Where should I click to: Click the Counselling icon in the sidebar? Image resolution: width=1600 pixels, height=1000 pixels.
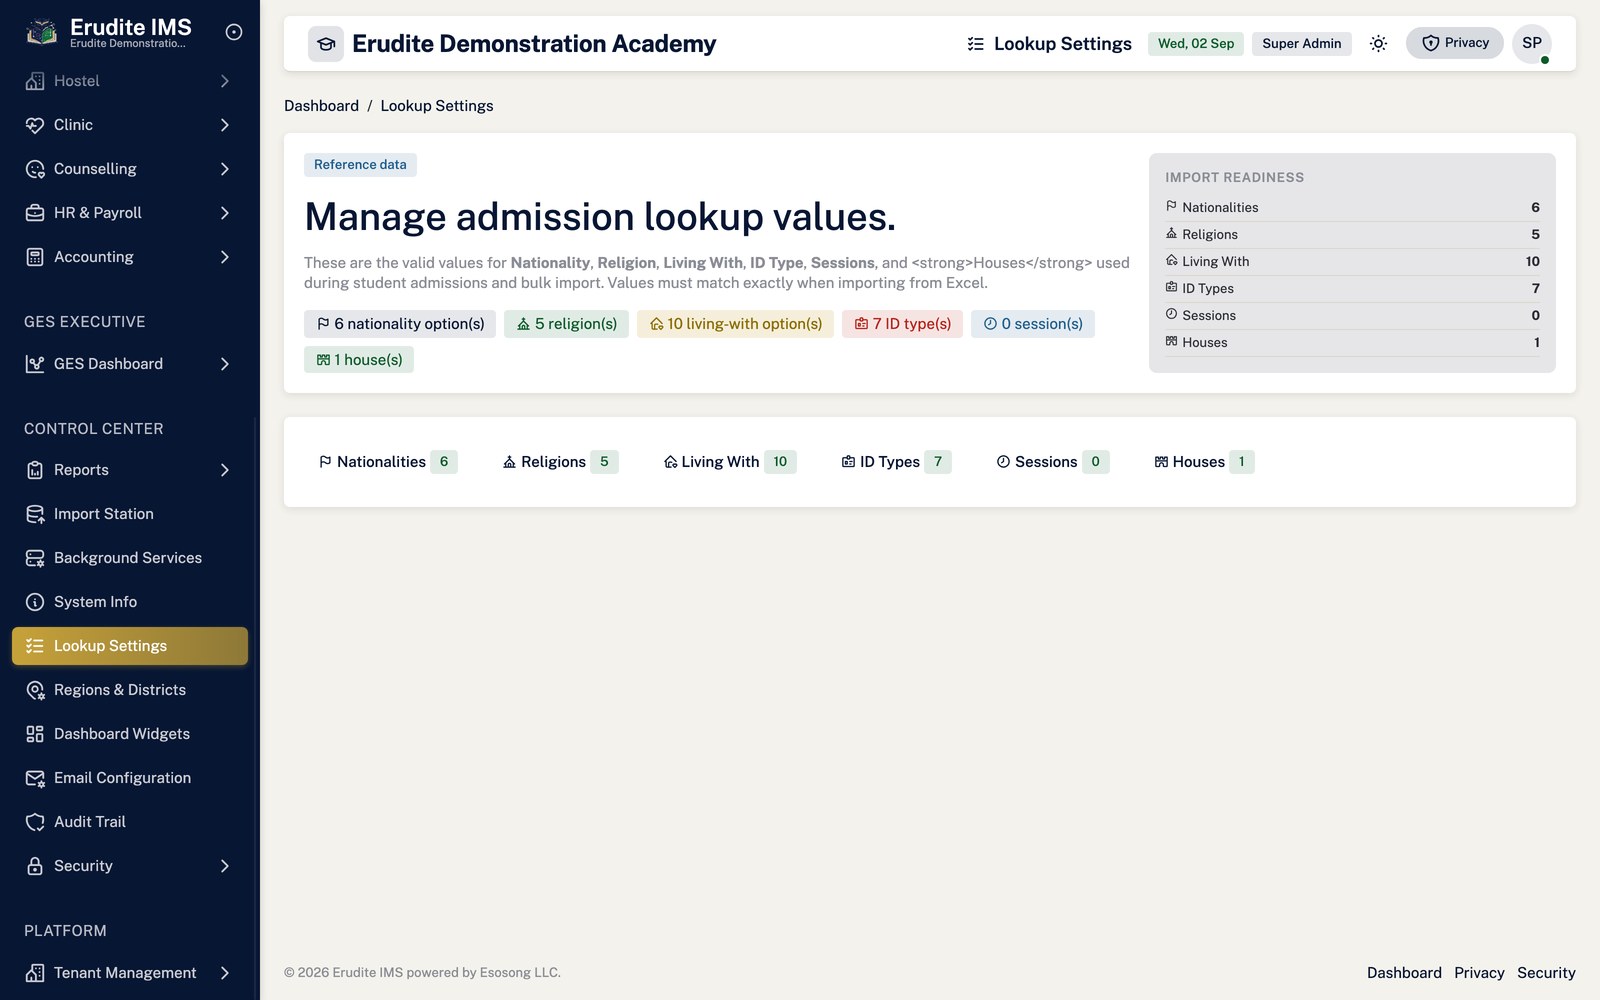pyautogui.click(x=35, y=169)
